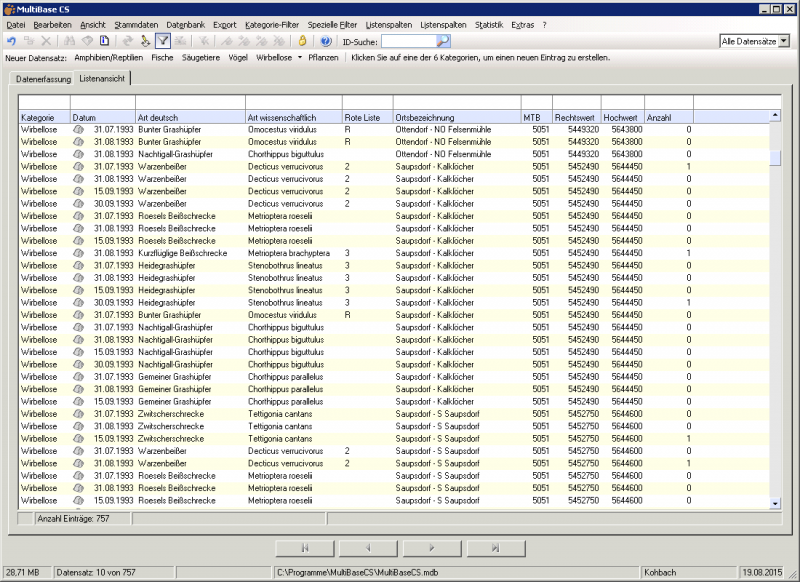800x582 pixels.
Task: Click the padlock icon in toolbar
Action: pyautogui.click(x=303, y=41)
